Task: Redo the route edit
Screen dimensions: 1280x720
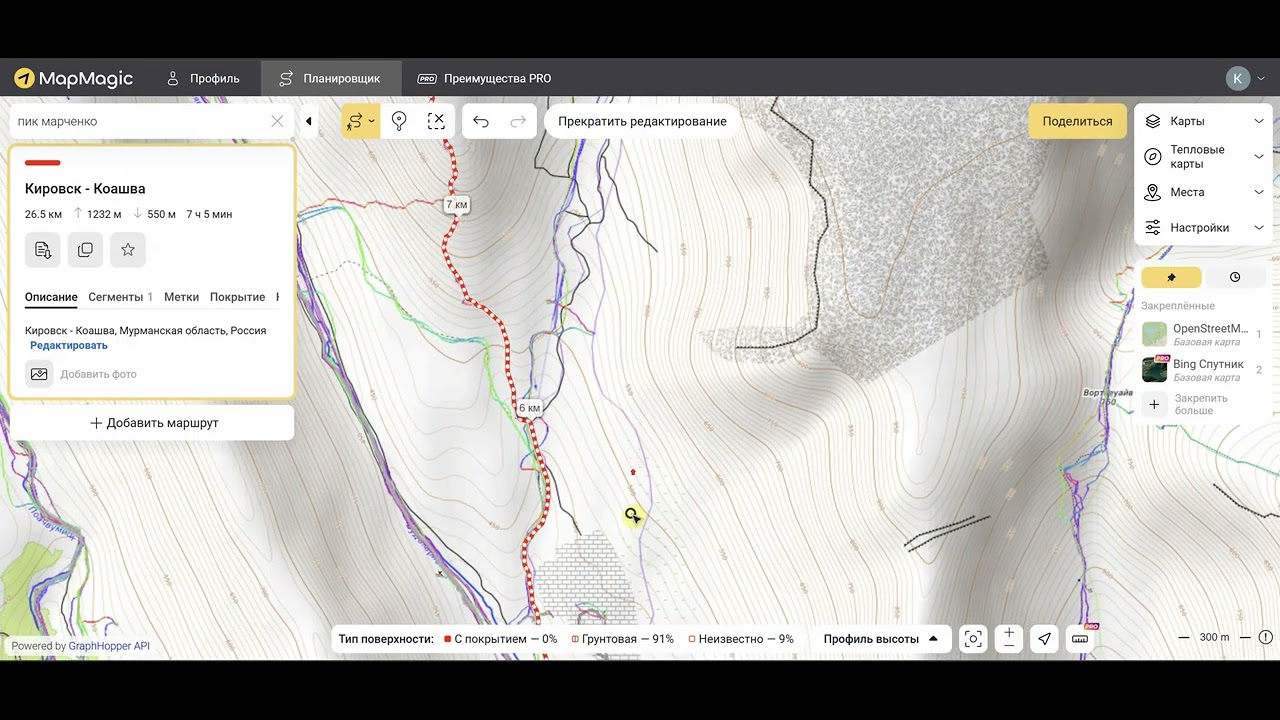Action: tap(518, 121)
